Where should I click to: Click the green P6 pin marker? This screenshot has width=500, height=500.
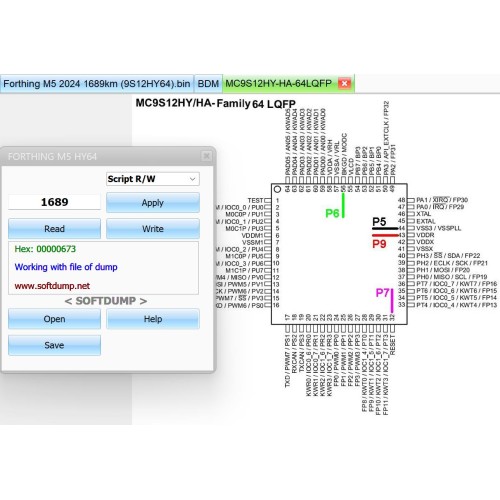332,213
